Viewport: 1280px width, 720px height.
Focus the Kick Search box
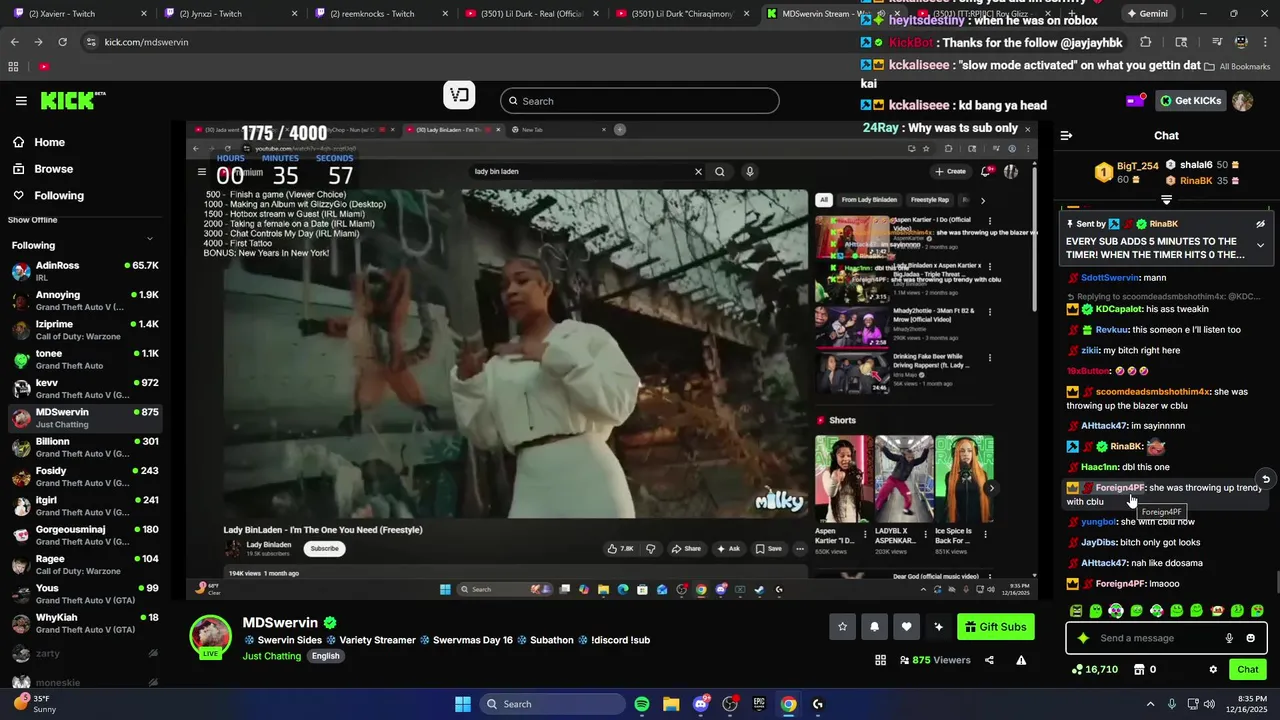pyautogui.click(x=640, y=101)
